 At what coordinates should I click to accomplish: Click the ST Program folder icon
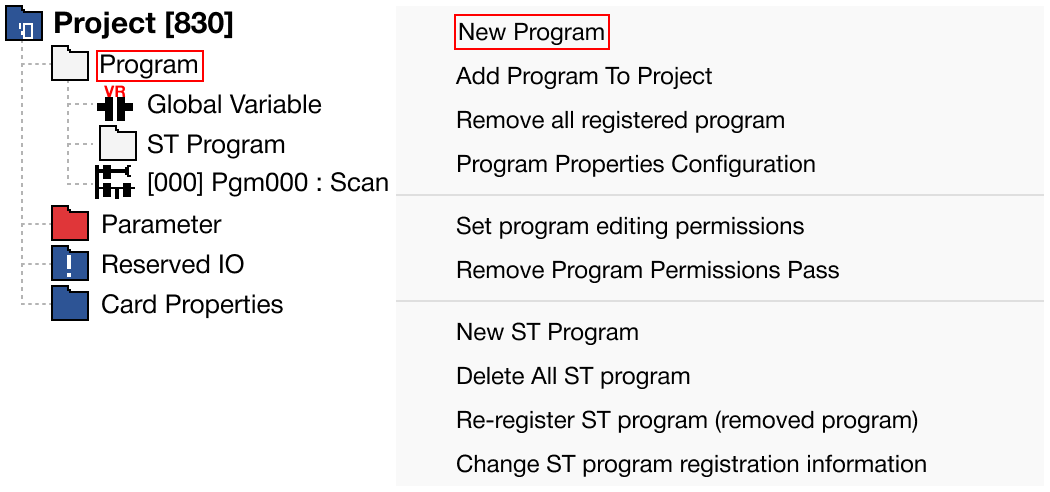pyautogui.click(x=117, y=144)
